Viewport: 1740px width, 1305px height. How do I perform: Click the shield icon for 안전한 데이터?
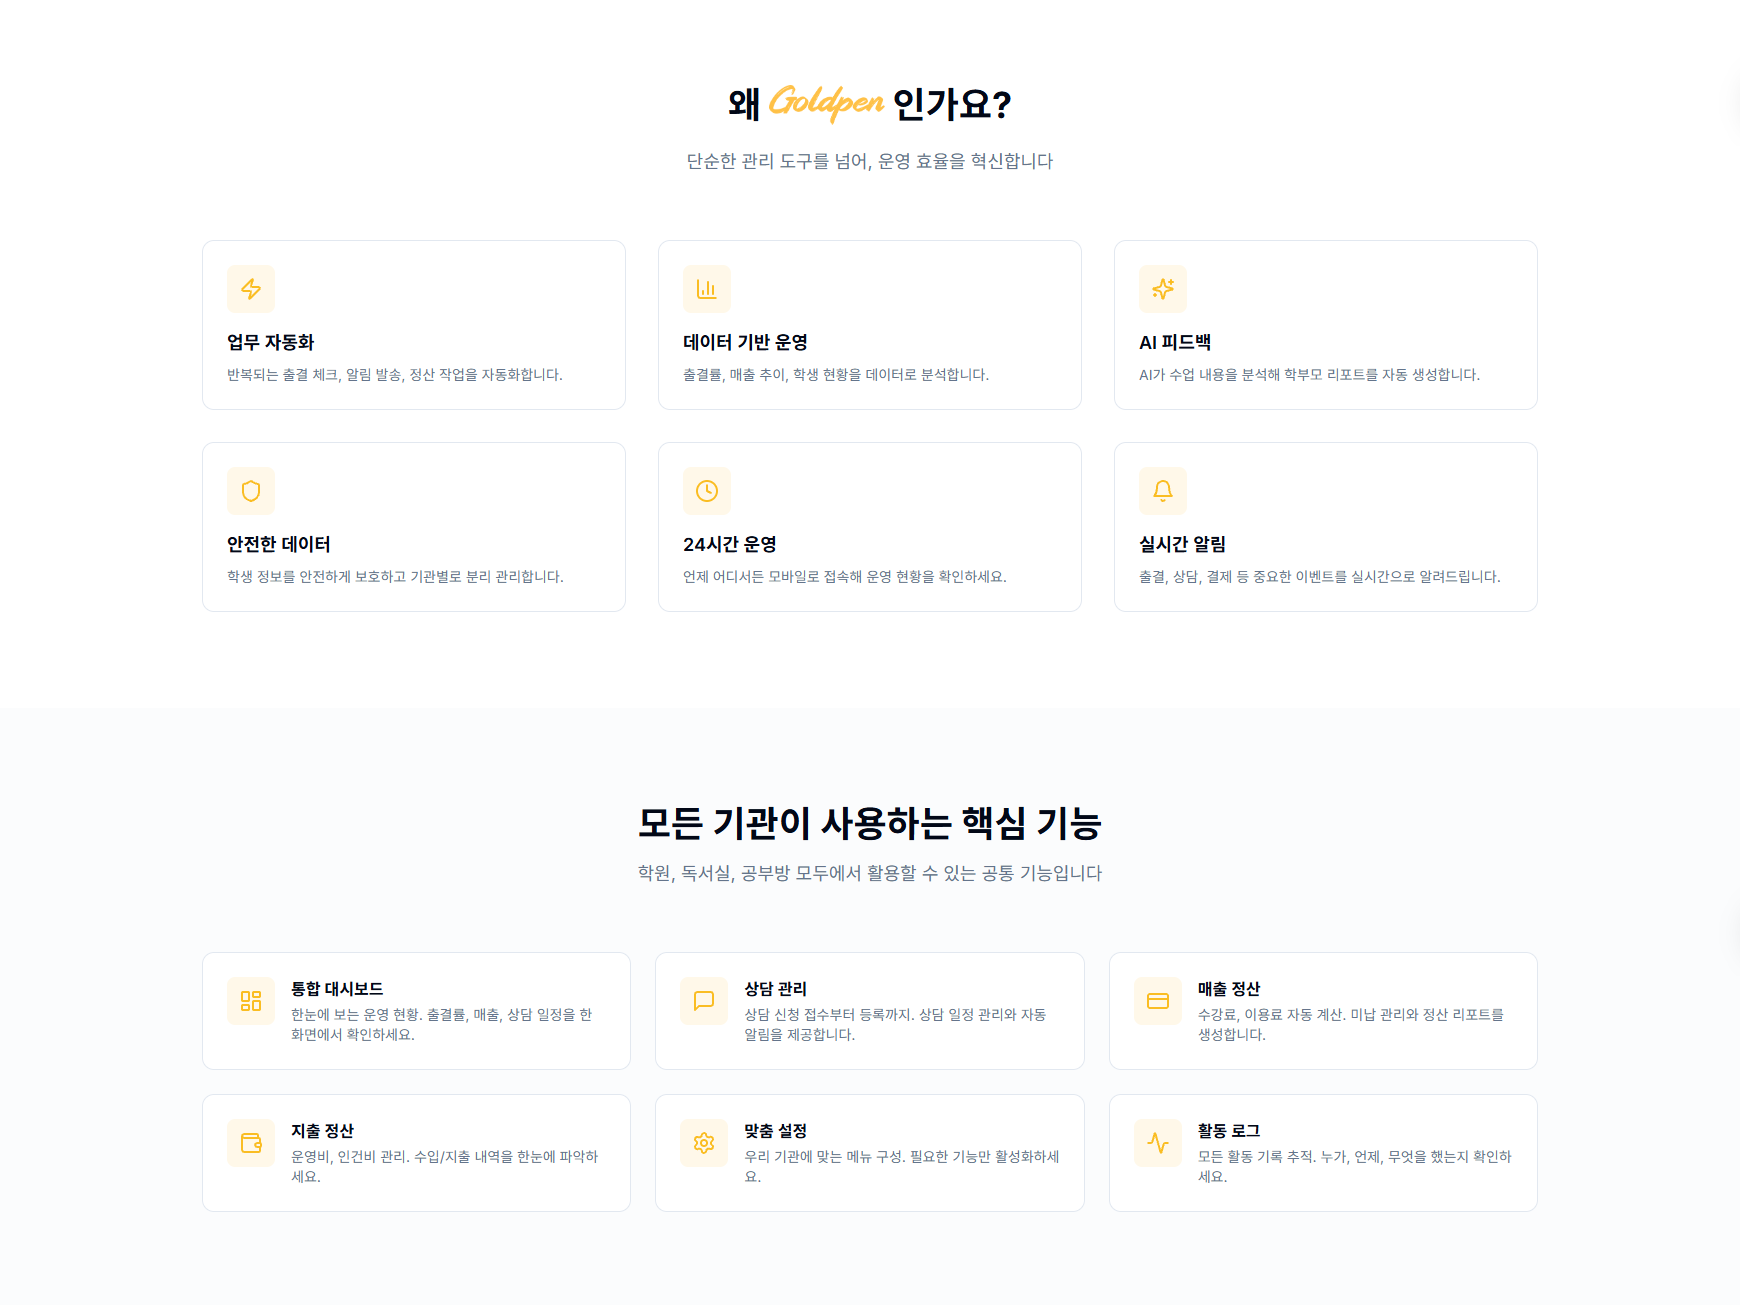(x=251, y=491)
